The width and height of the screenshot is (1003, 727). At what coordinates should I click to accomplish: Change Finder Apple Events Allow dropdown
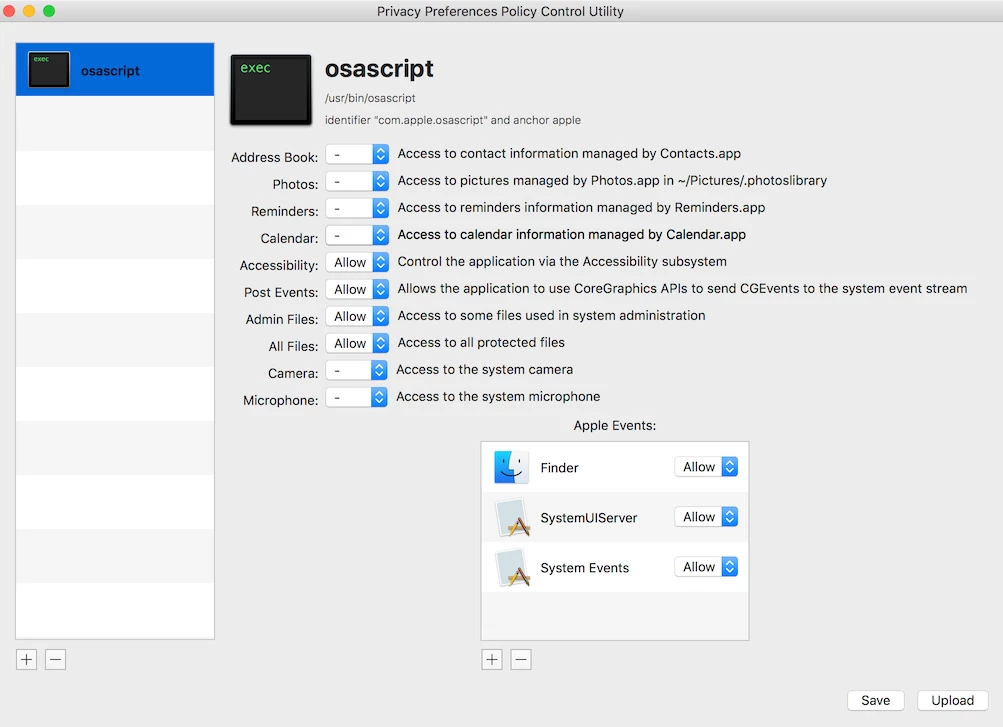click(706, 467)
